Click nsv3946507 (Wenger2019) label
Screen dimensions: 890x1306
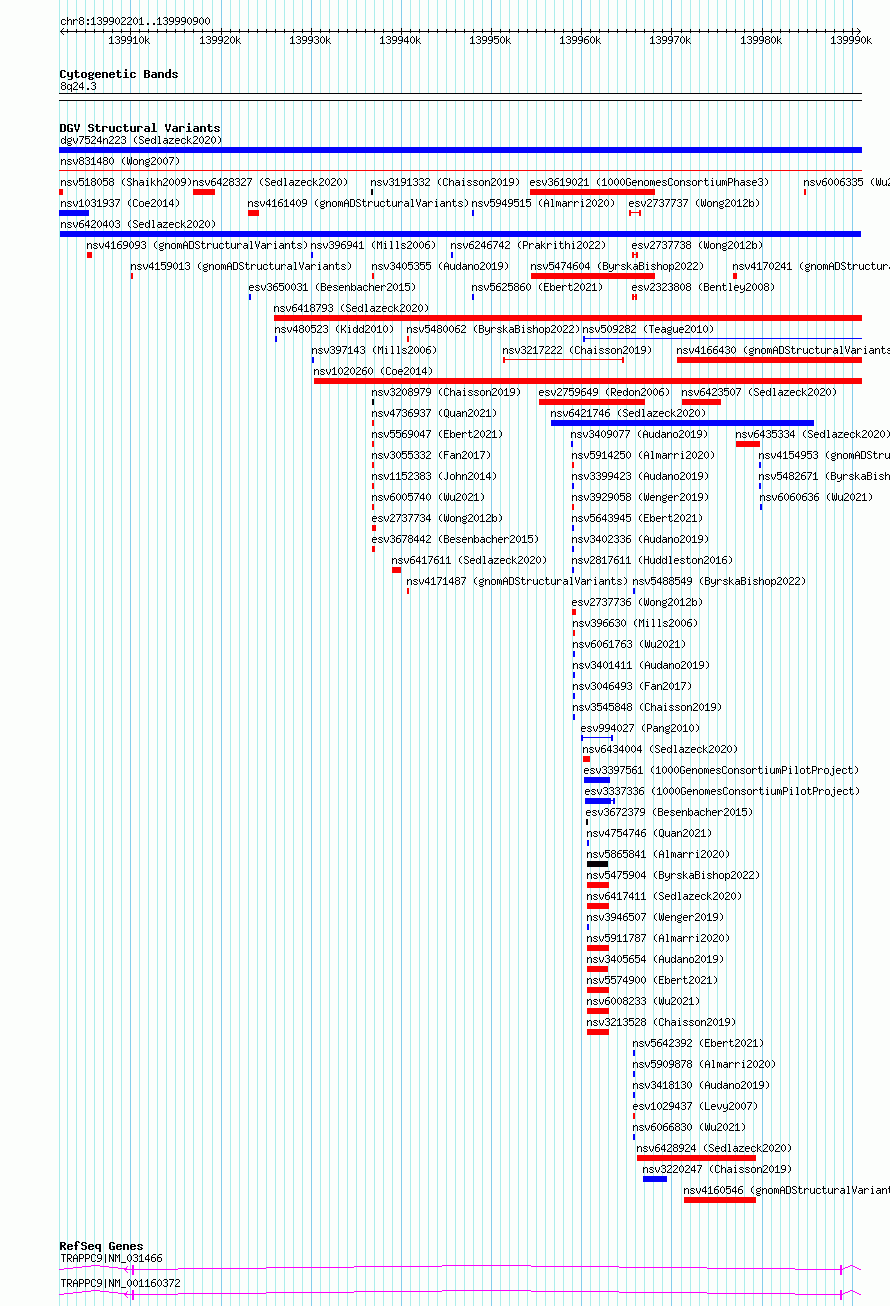(655, 917)
